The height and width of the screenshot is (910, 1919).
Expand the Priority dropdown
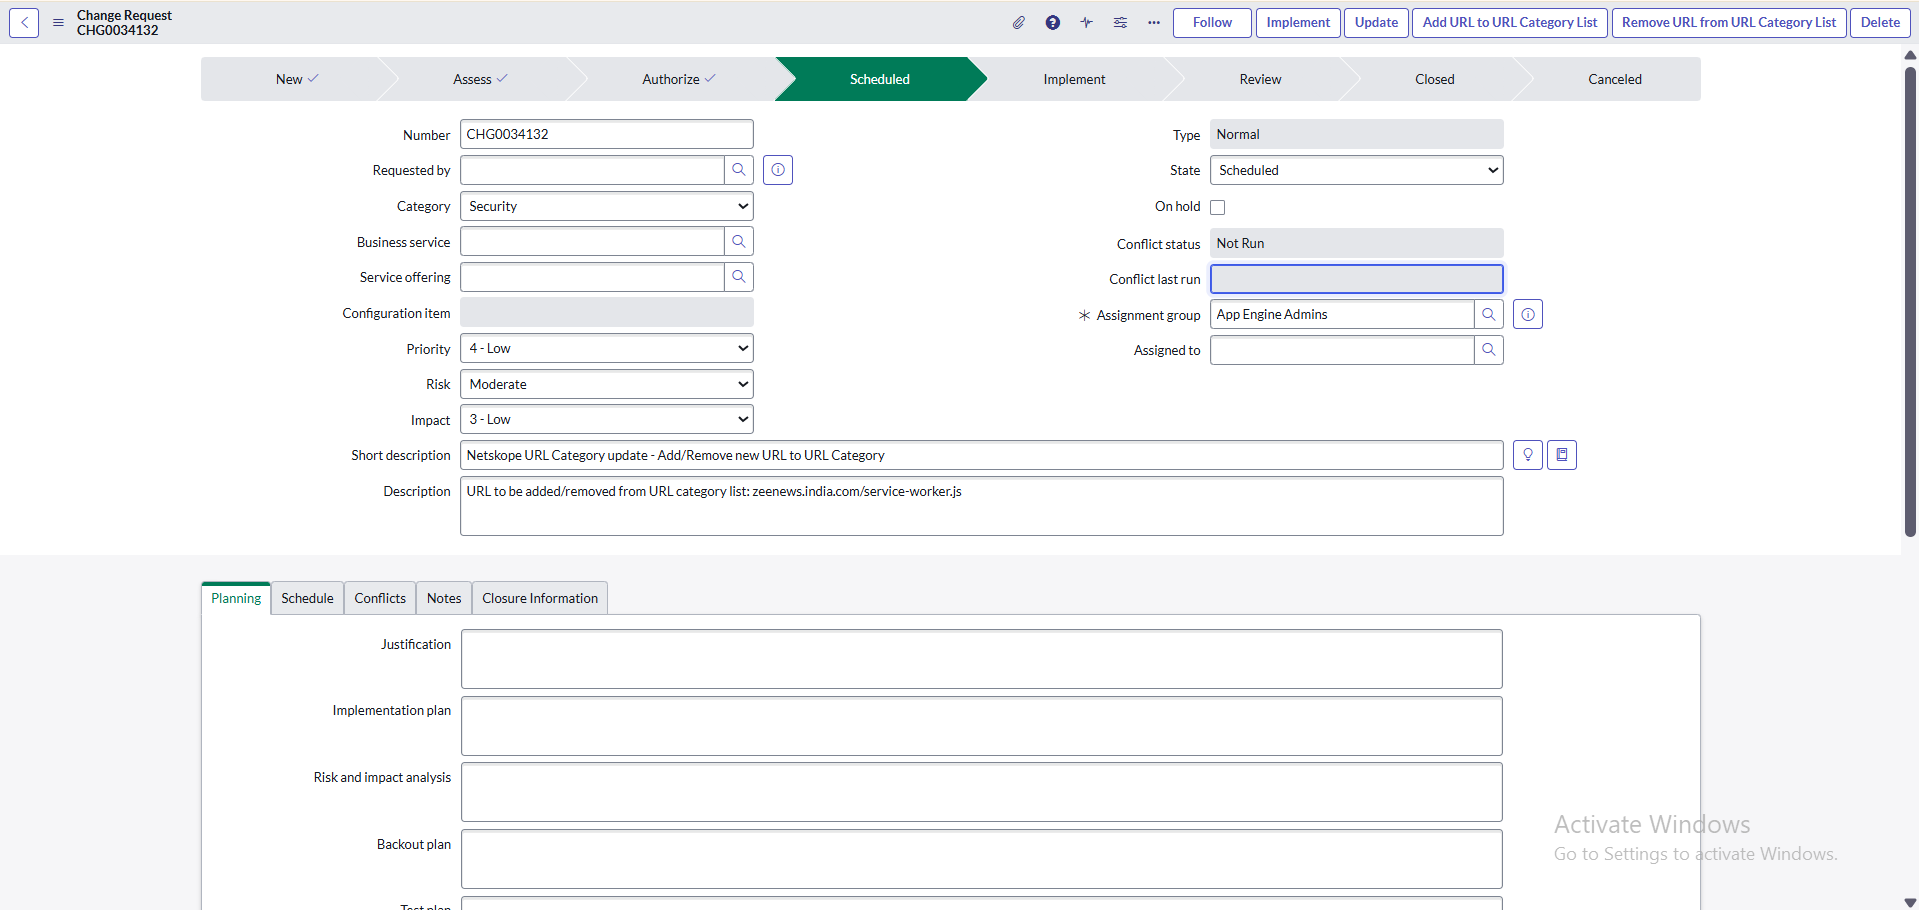point(607,348)
